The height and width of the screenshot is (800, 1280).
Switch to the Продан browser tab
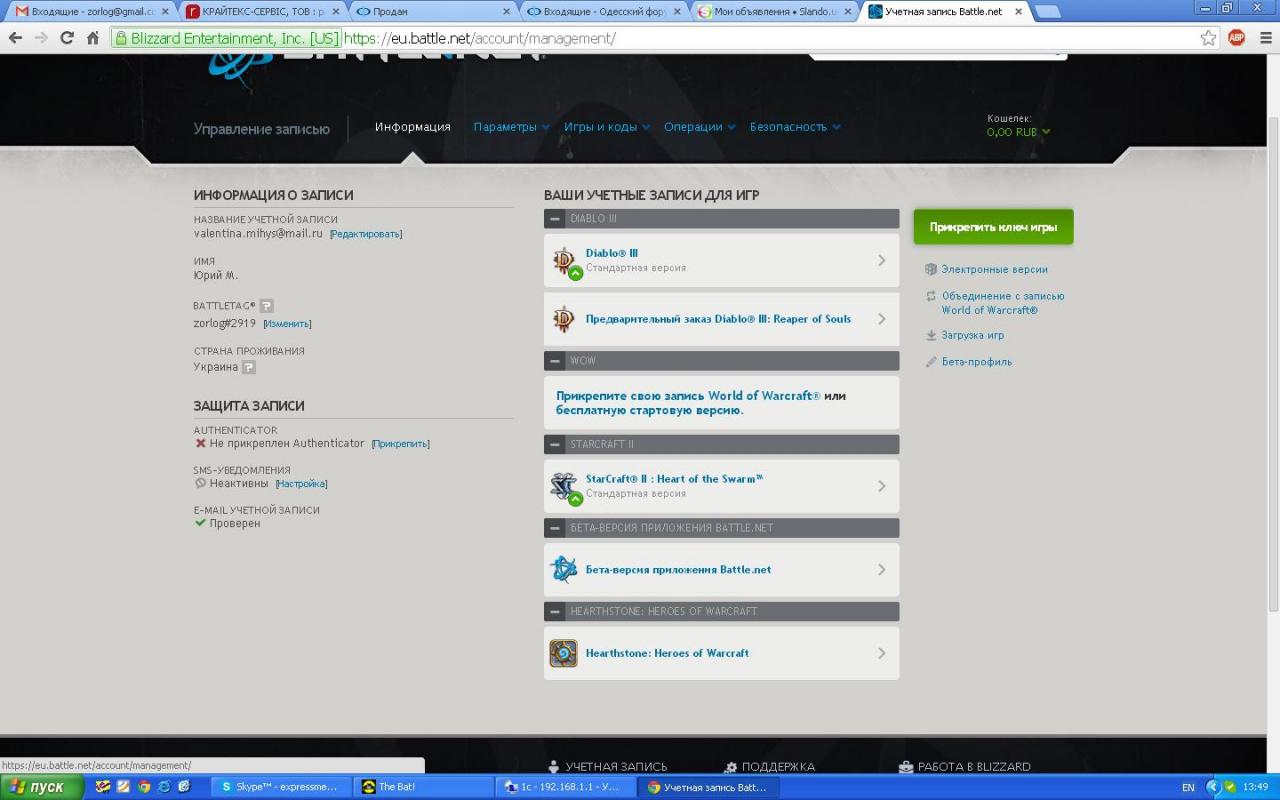click(x=433, y=12)
